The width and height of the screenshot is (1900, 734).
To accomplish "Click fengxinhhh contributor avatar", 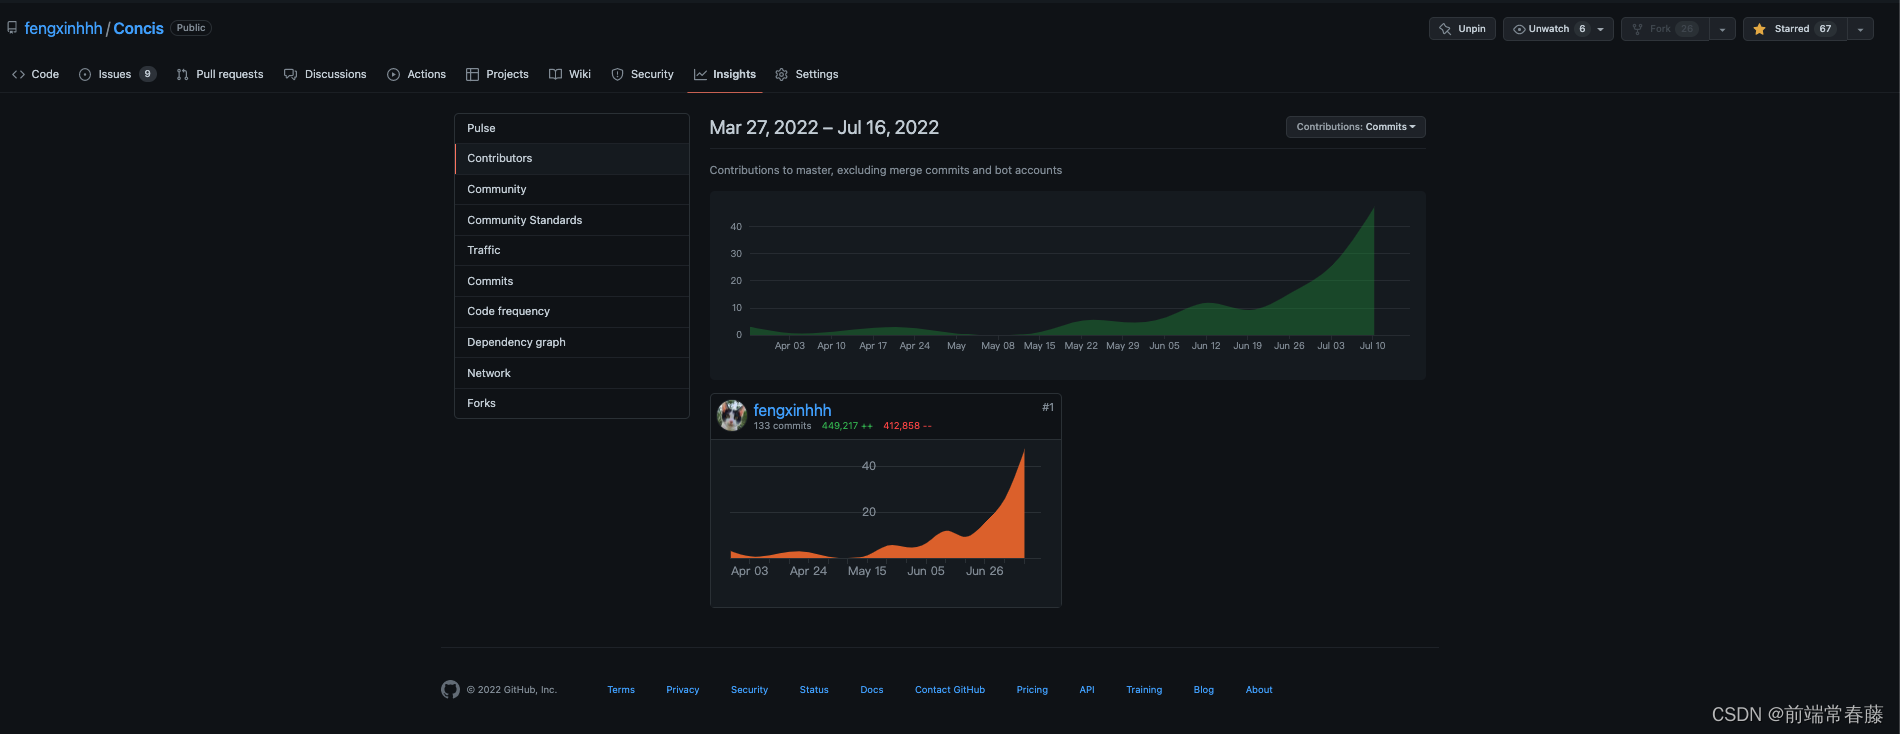I will click(x=732, y=415).
